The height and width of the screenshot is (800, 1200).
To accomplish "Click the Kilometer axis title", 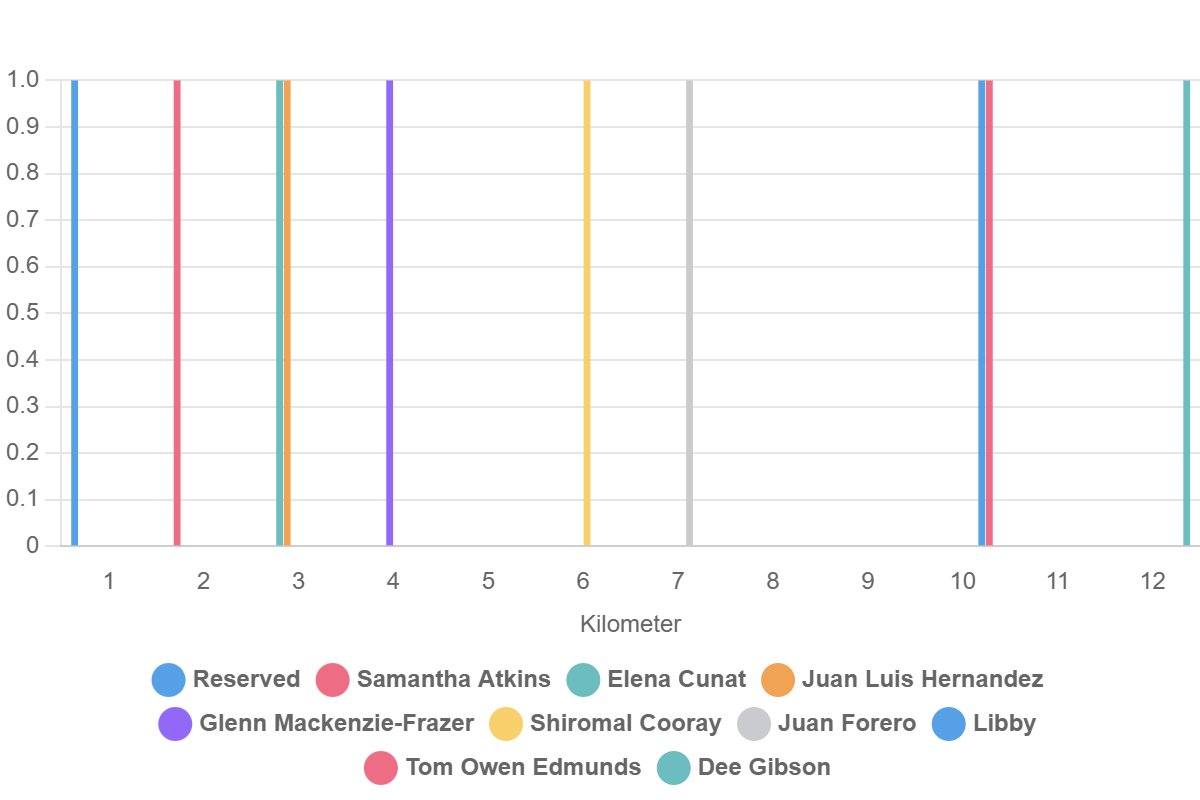I will pos(630,625).
